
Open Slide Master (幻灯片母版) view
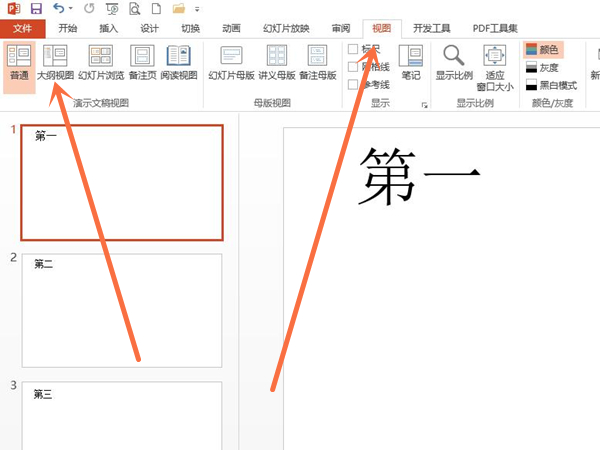point(230,64)
